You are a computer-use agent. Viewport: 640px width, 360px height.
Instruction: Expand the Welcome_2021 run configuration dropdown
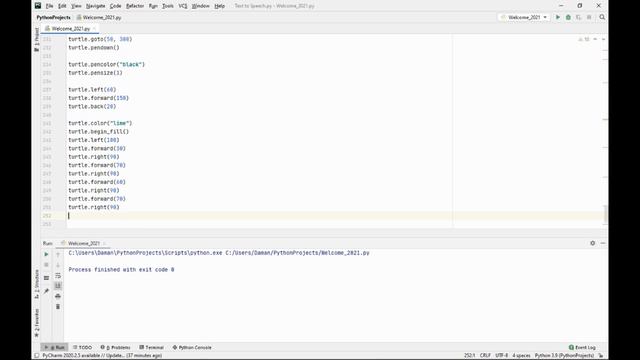(524, 17)
